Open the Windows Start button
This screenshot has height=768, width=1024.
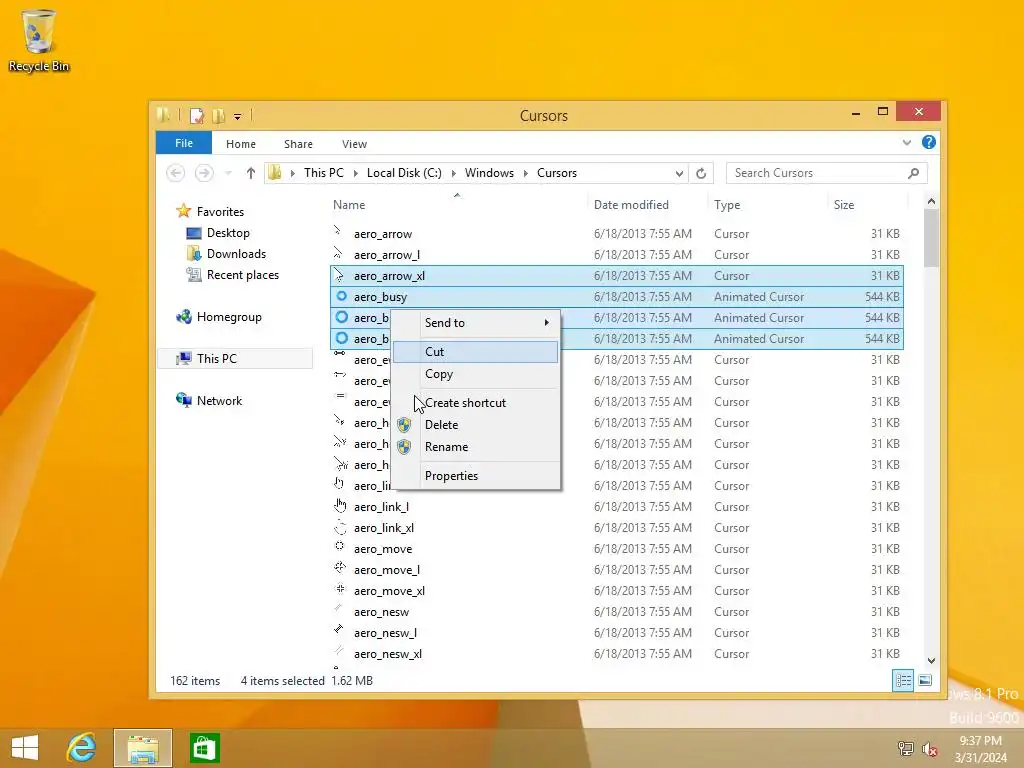[25, 748]
